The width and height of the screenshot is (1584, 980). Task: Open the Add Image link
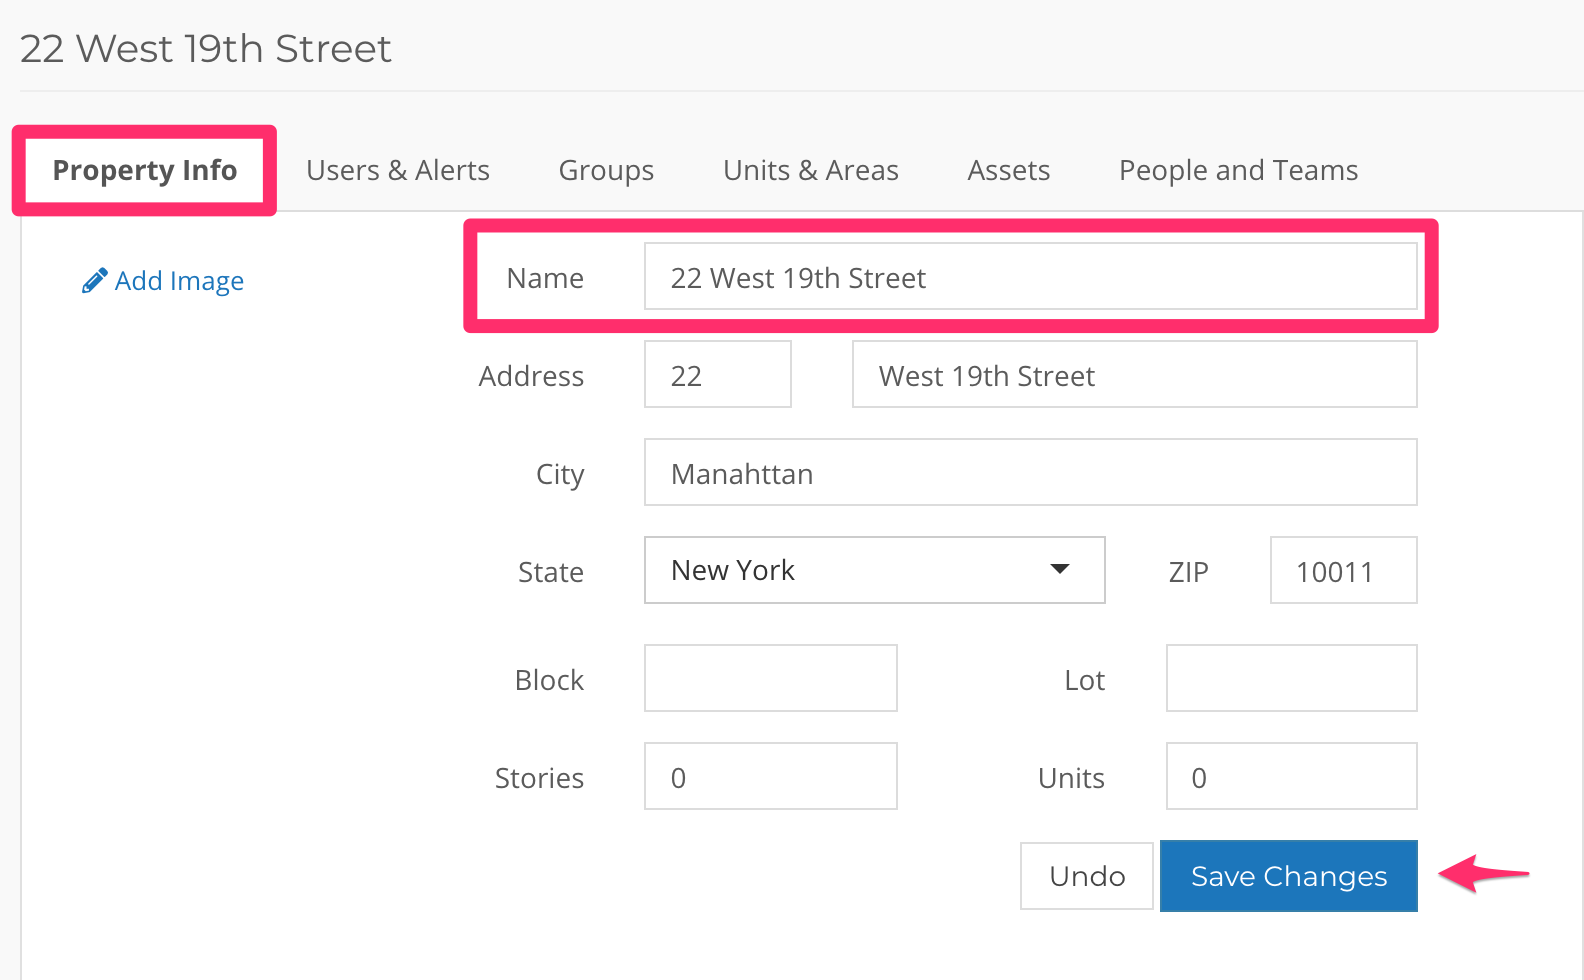(179, 281)
